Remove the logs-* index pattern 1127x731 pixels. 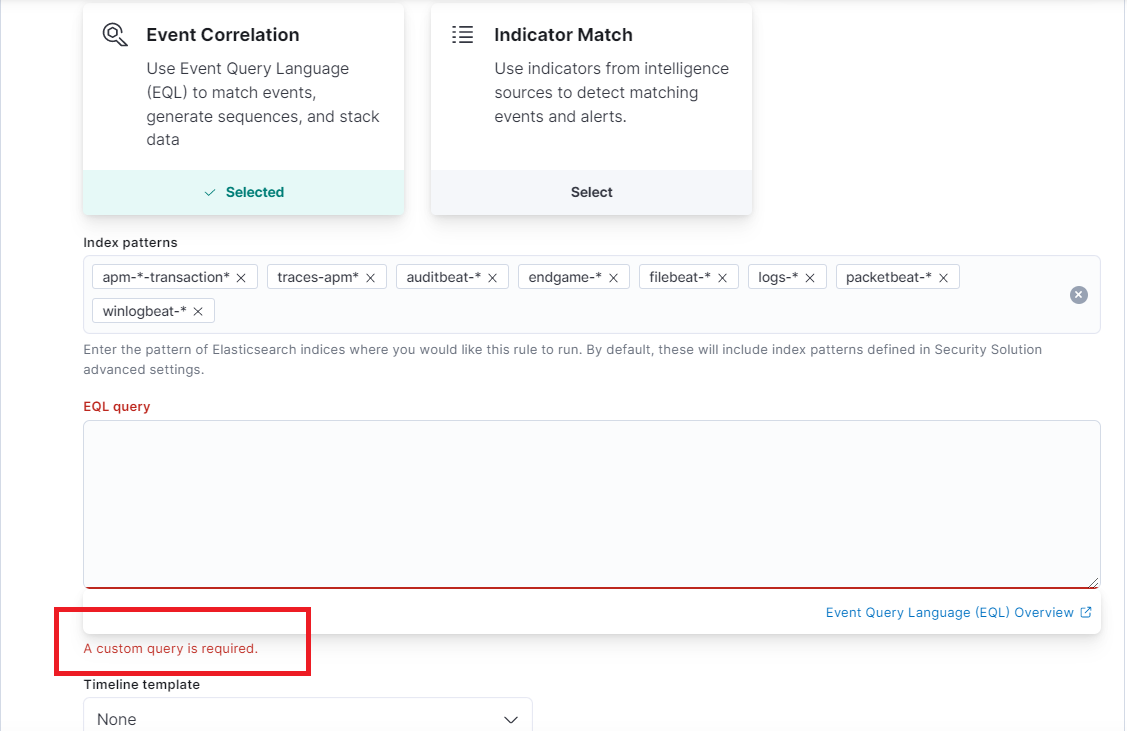click(810, 276)
